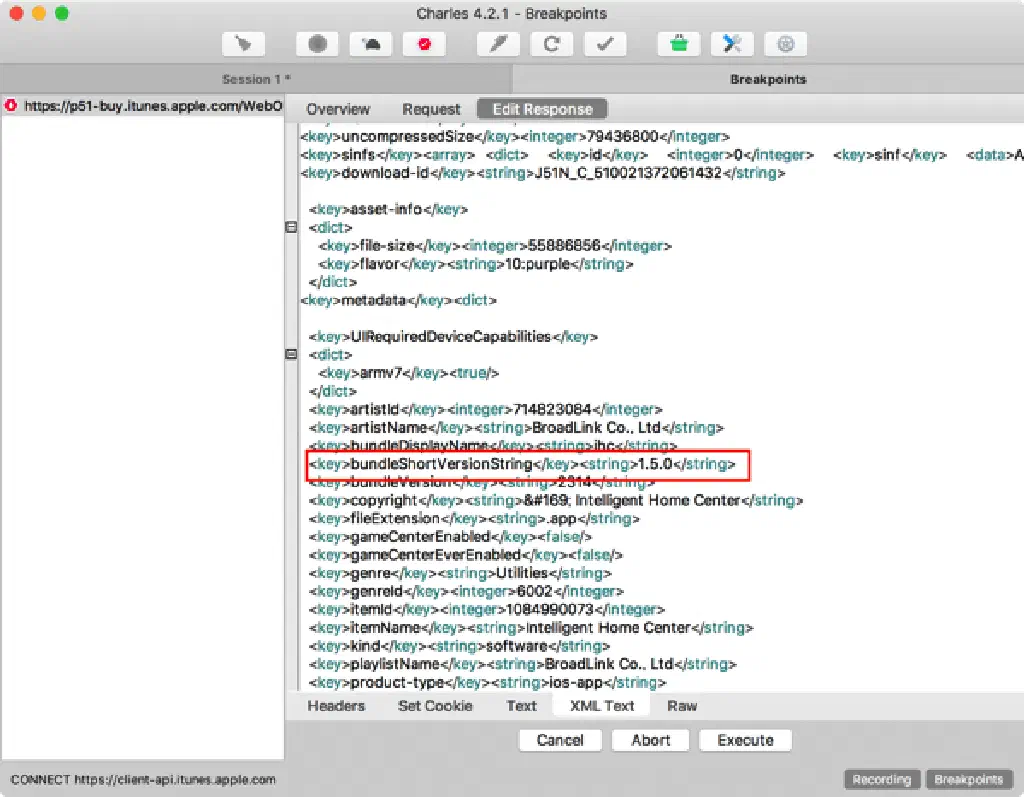Open the Request tab

click(x=431, y=109)
